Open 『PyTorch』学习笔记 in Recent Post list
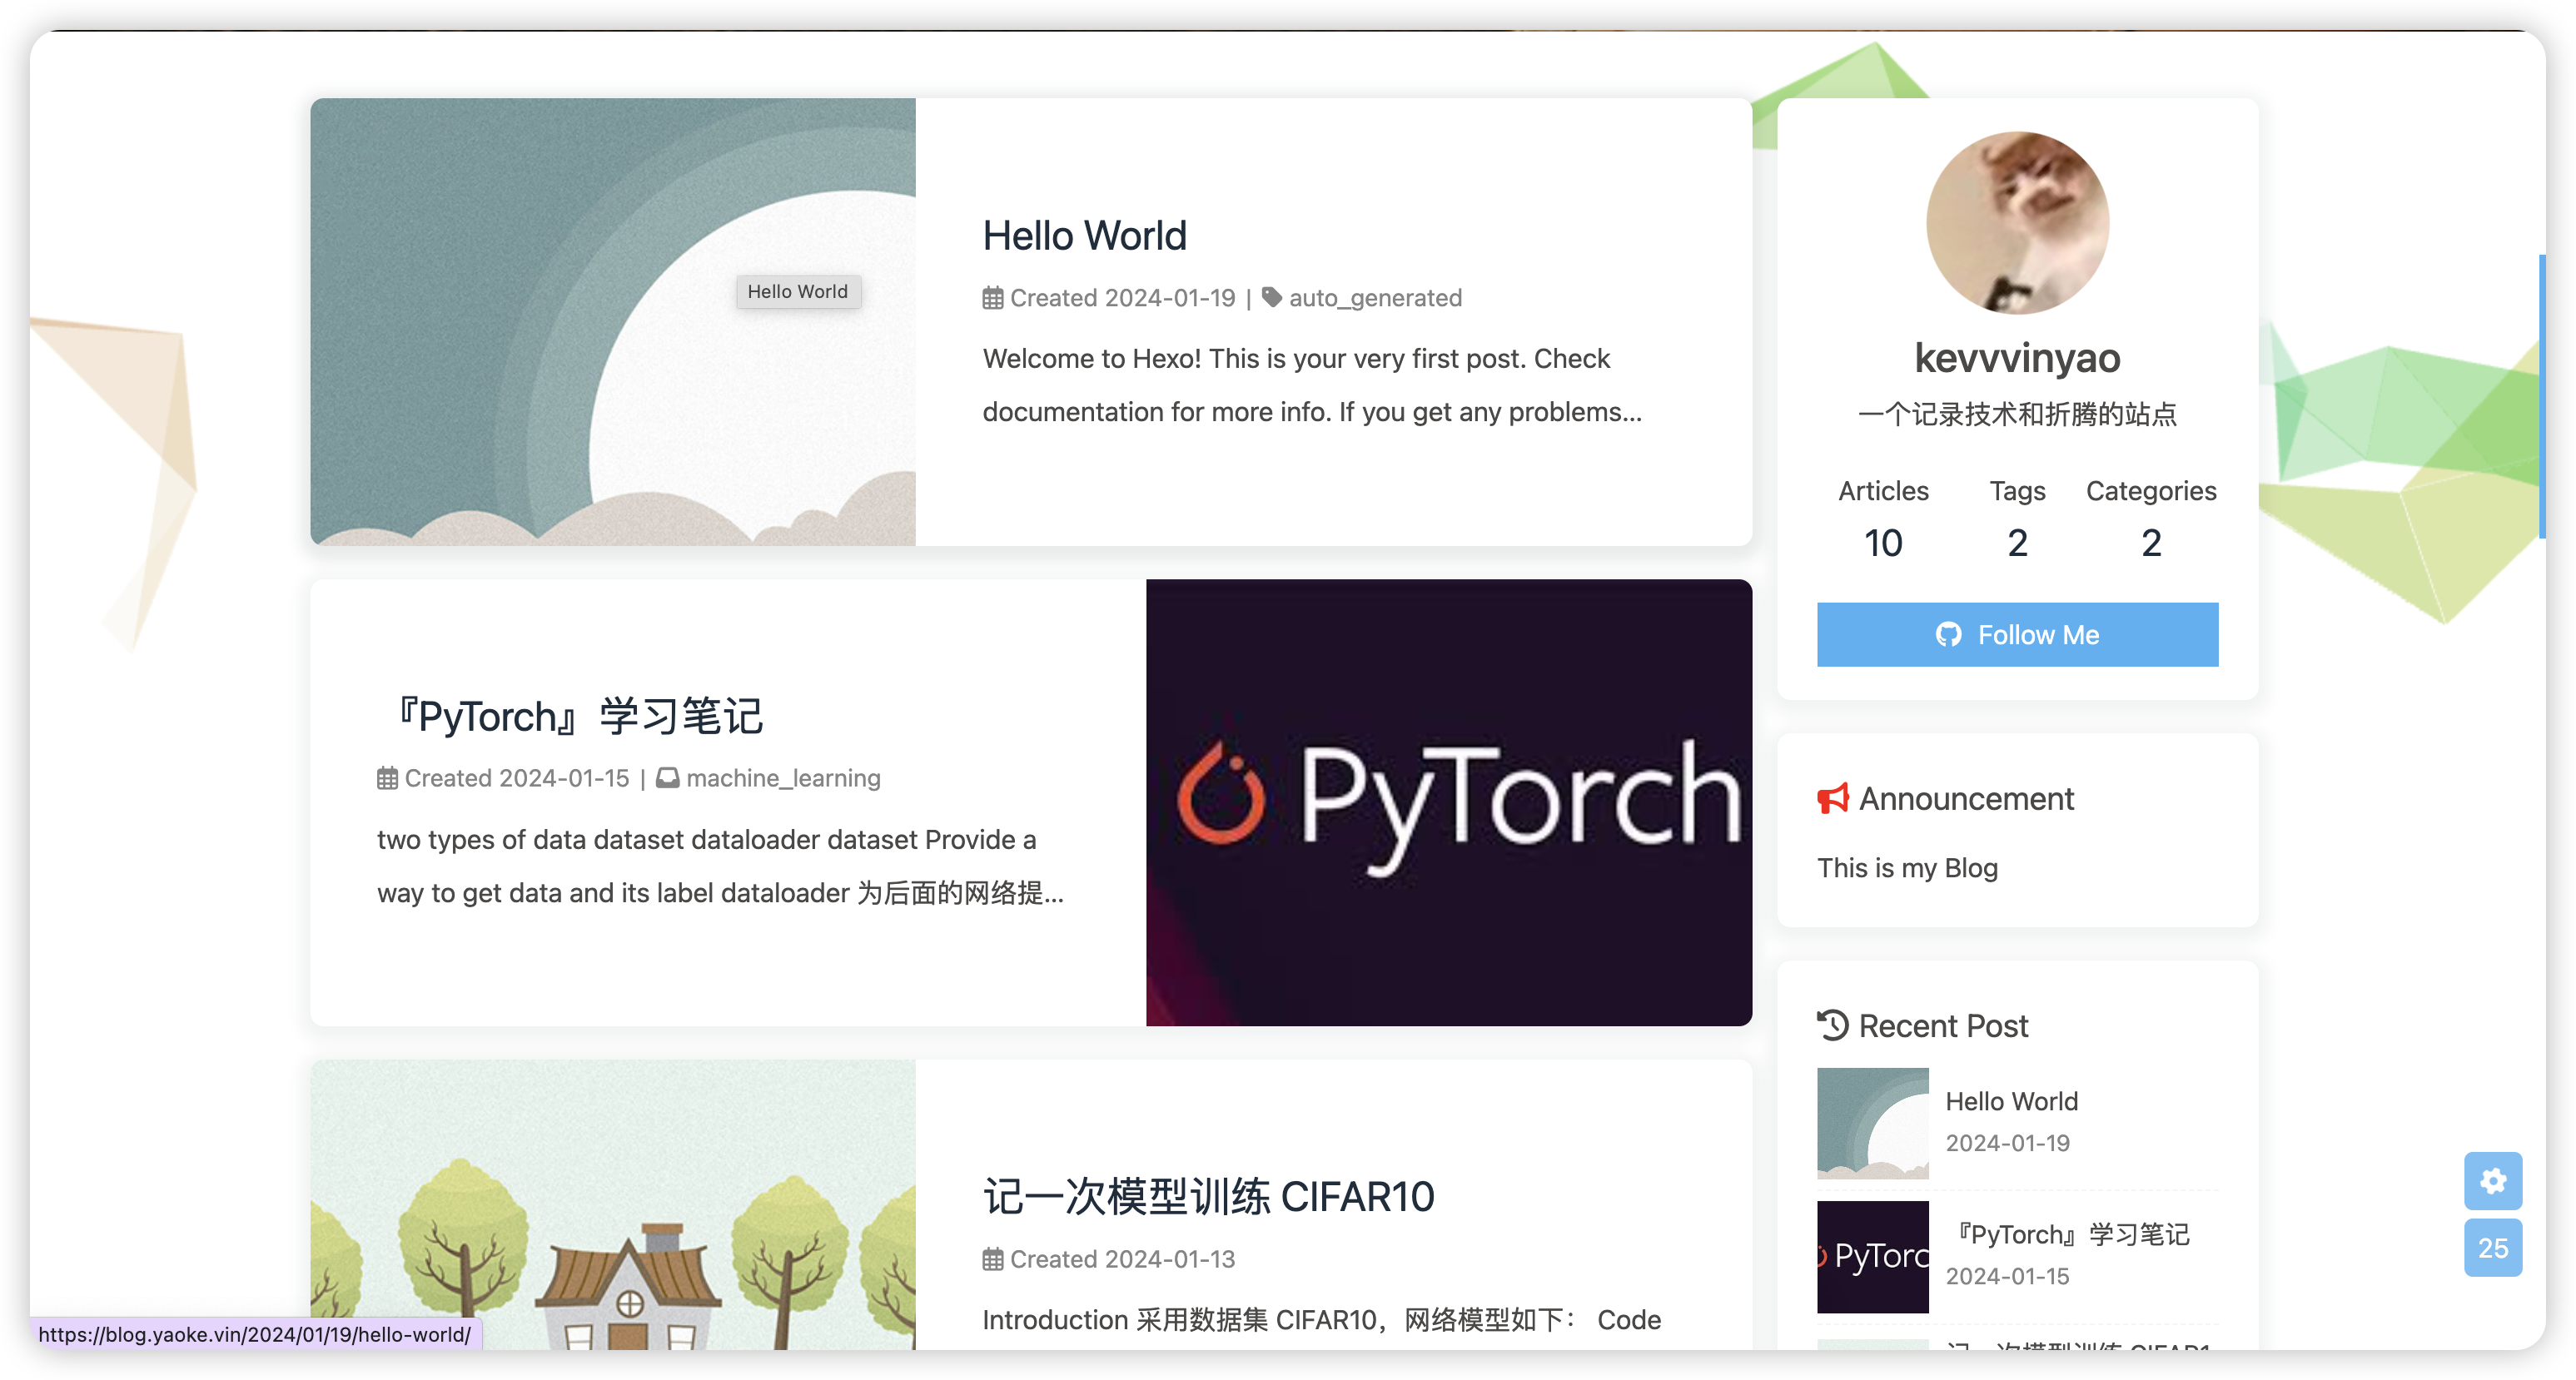2576x1380 pixels. 2067,1235
